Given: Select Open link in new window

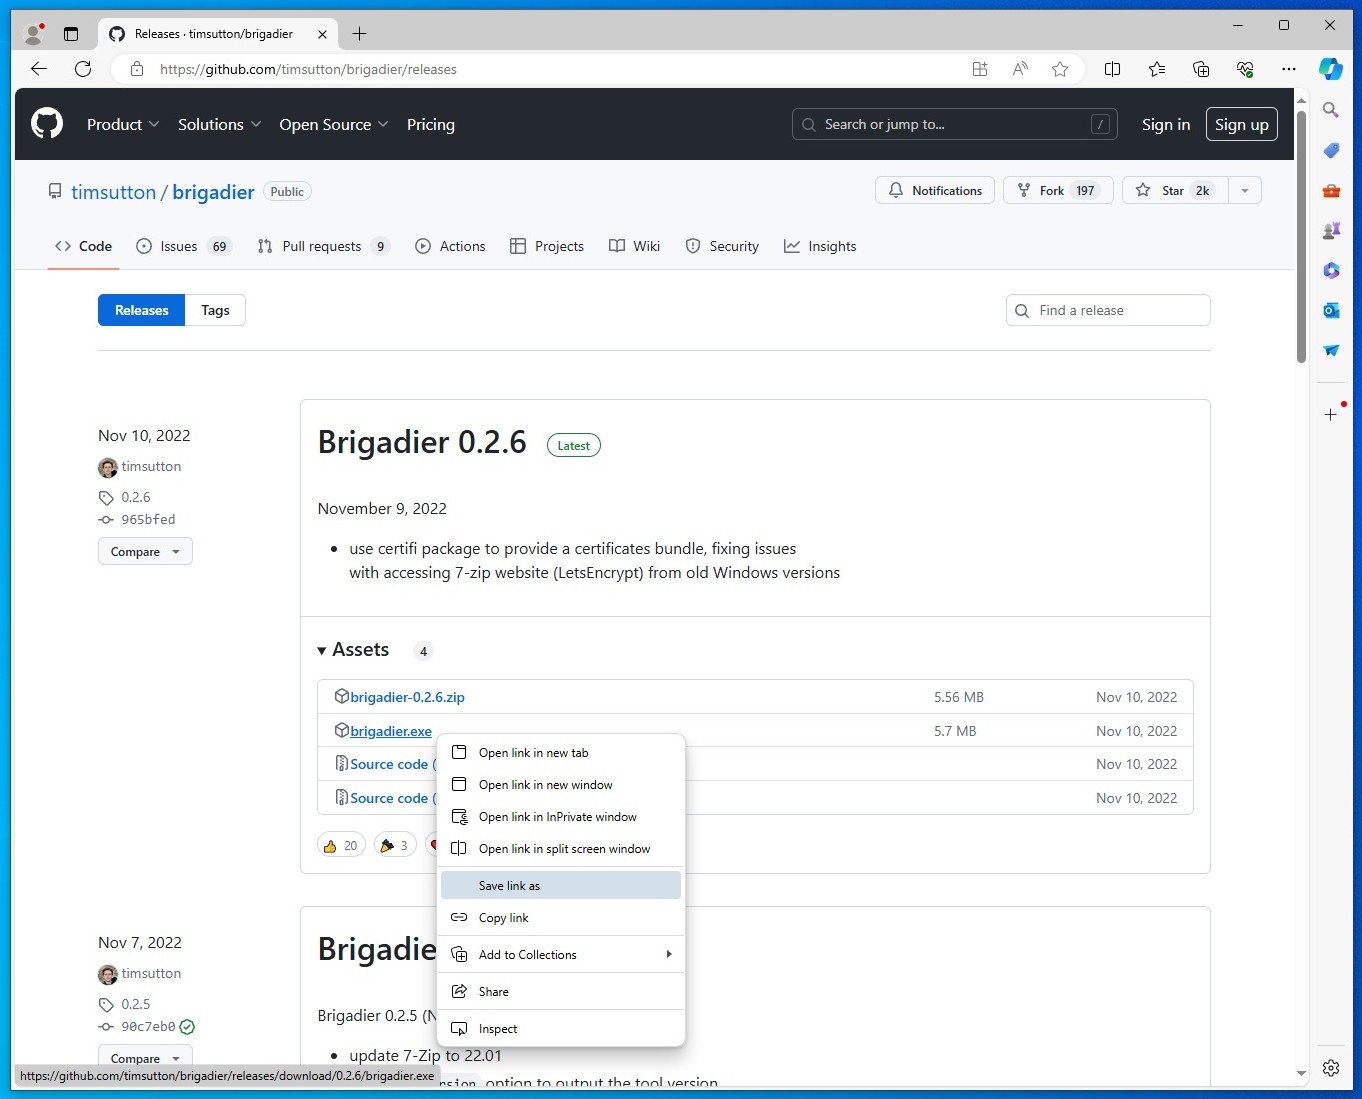Looking at the screenshot, I should 561,785.
